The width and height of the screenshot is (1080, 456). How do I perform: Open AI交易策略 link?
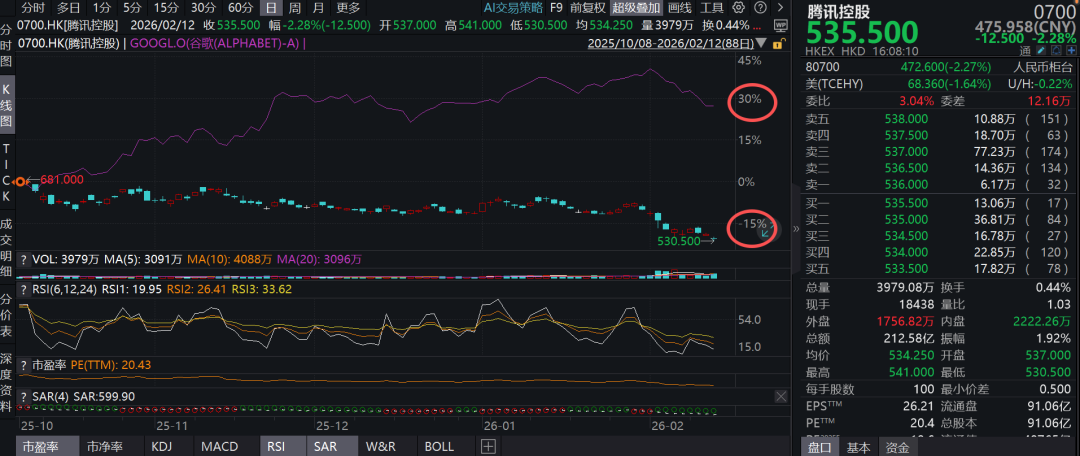[511, 7]
